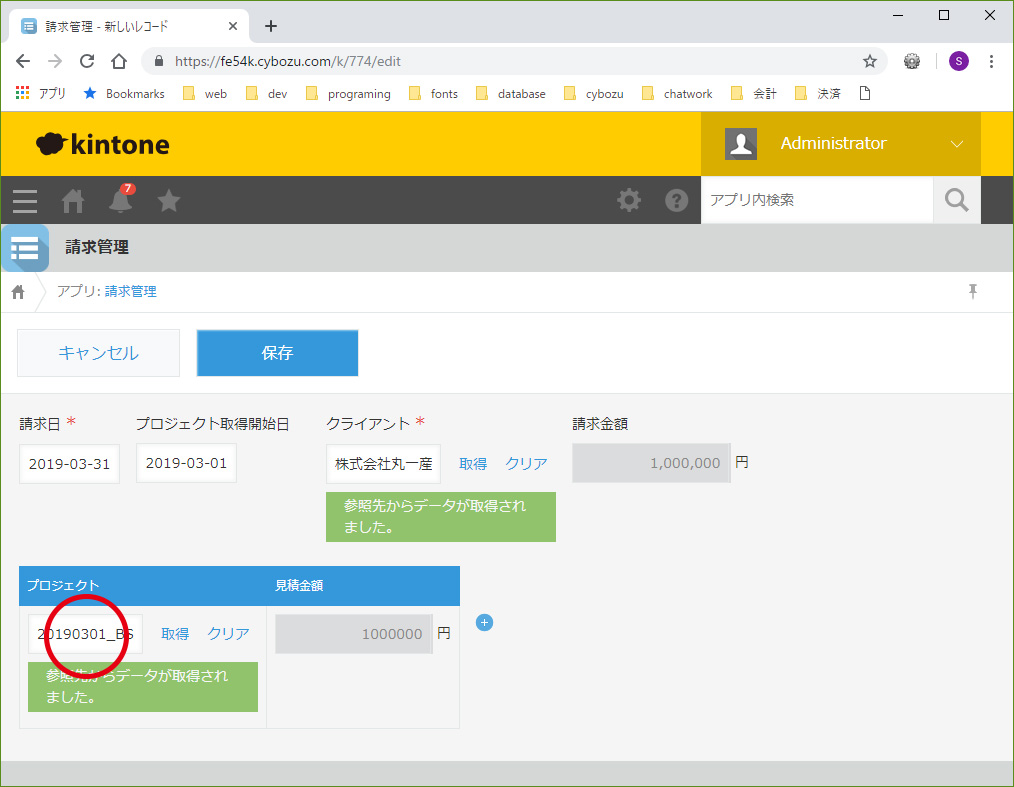The width and height of the screenshot is (1014, 787).
Task: Open new browser tab
Action: click(270, 26)
